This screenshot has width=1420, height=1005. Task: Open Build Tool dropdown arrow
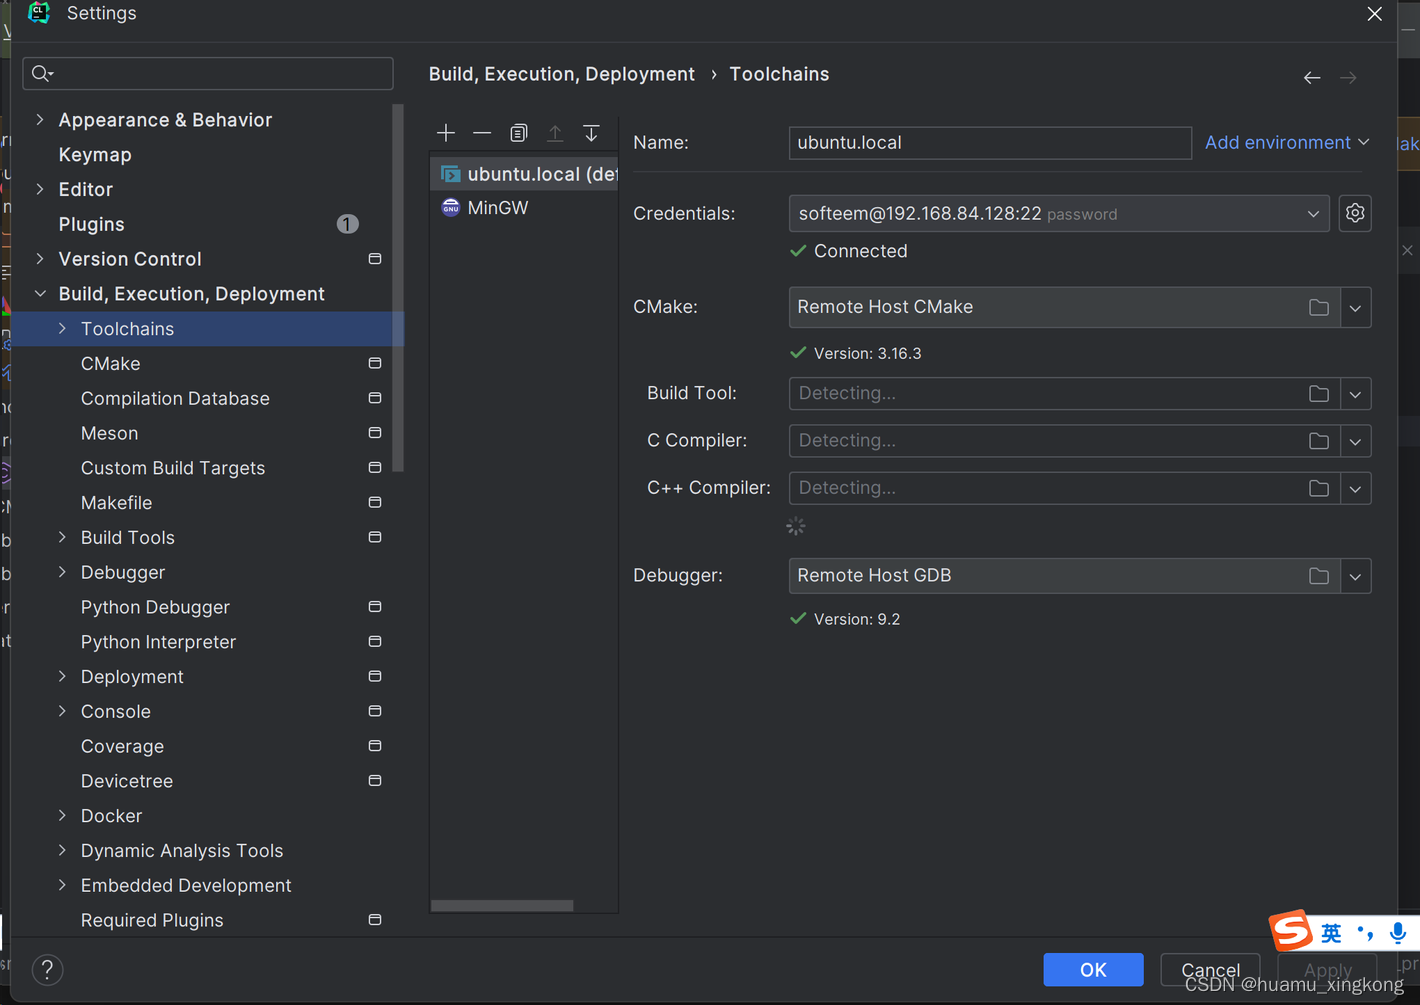(1355, 394)
